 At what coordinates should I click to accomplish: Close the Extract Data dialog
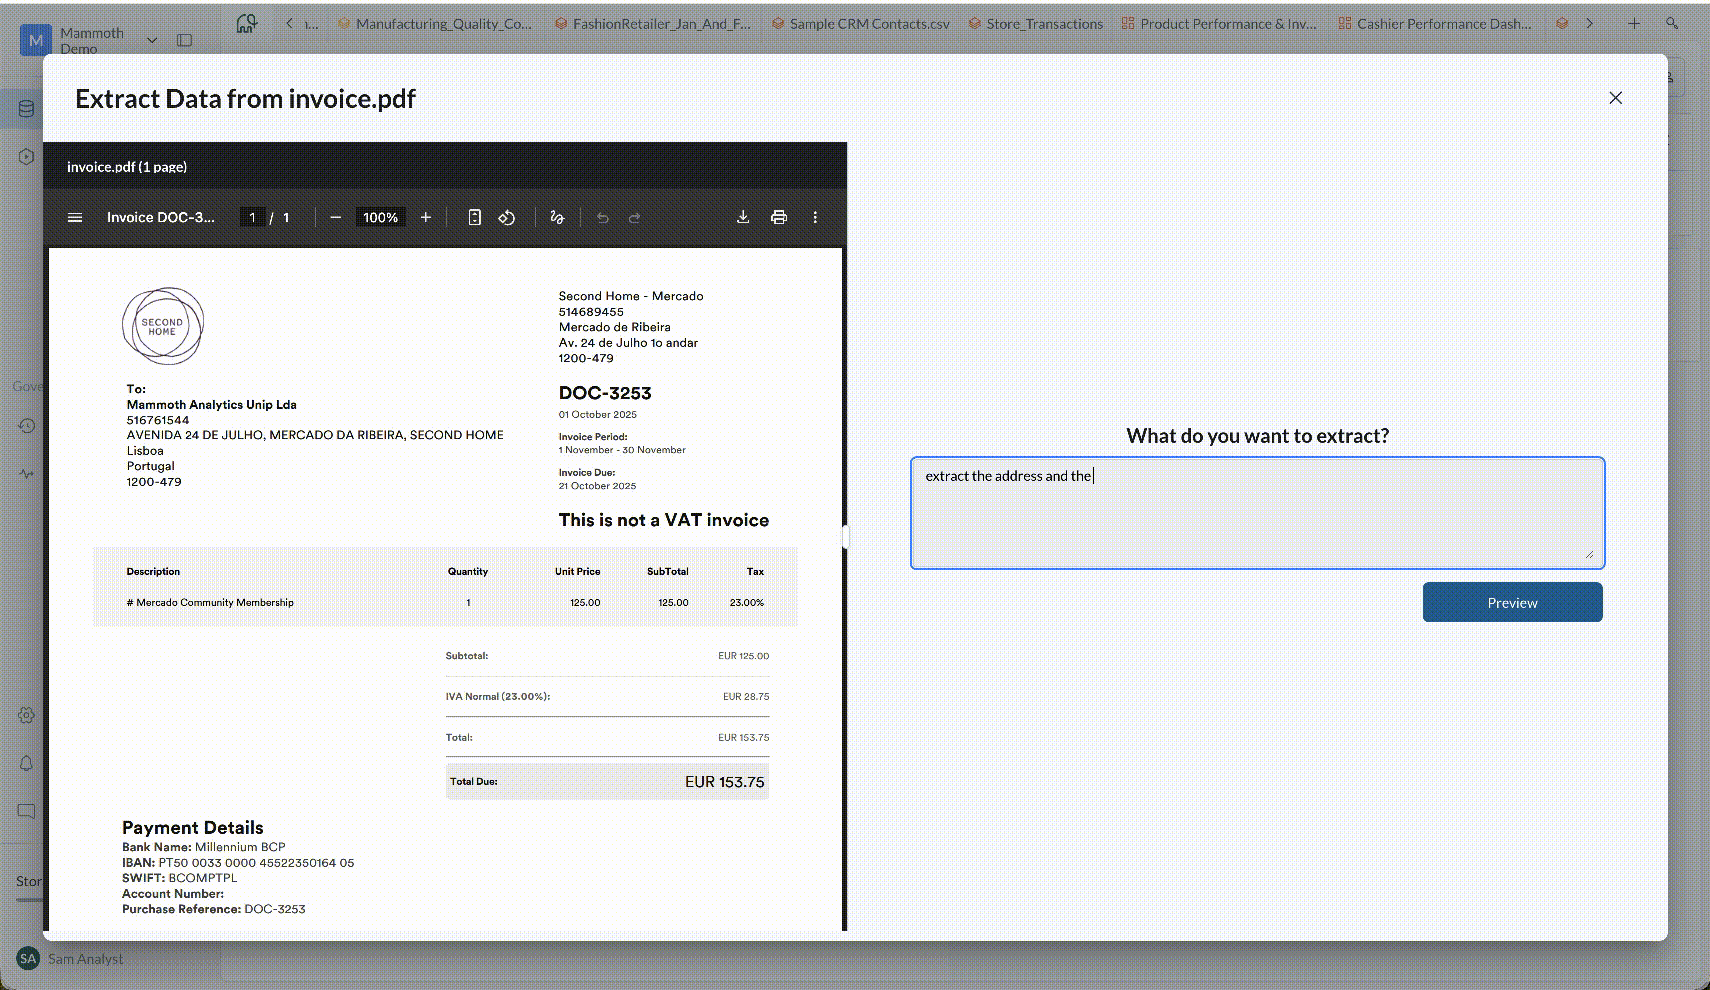tap(1615, 98)
